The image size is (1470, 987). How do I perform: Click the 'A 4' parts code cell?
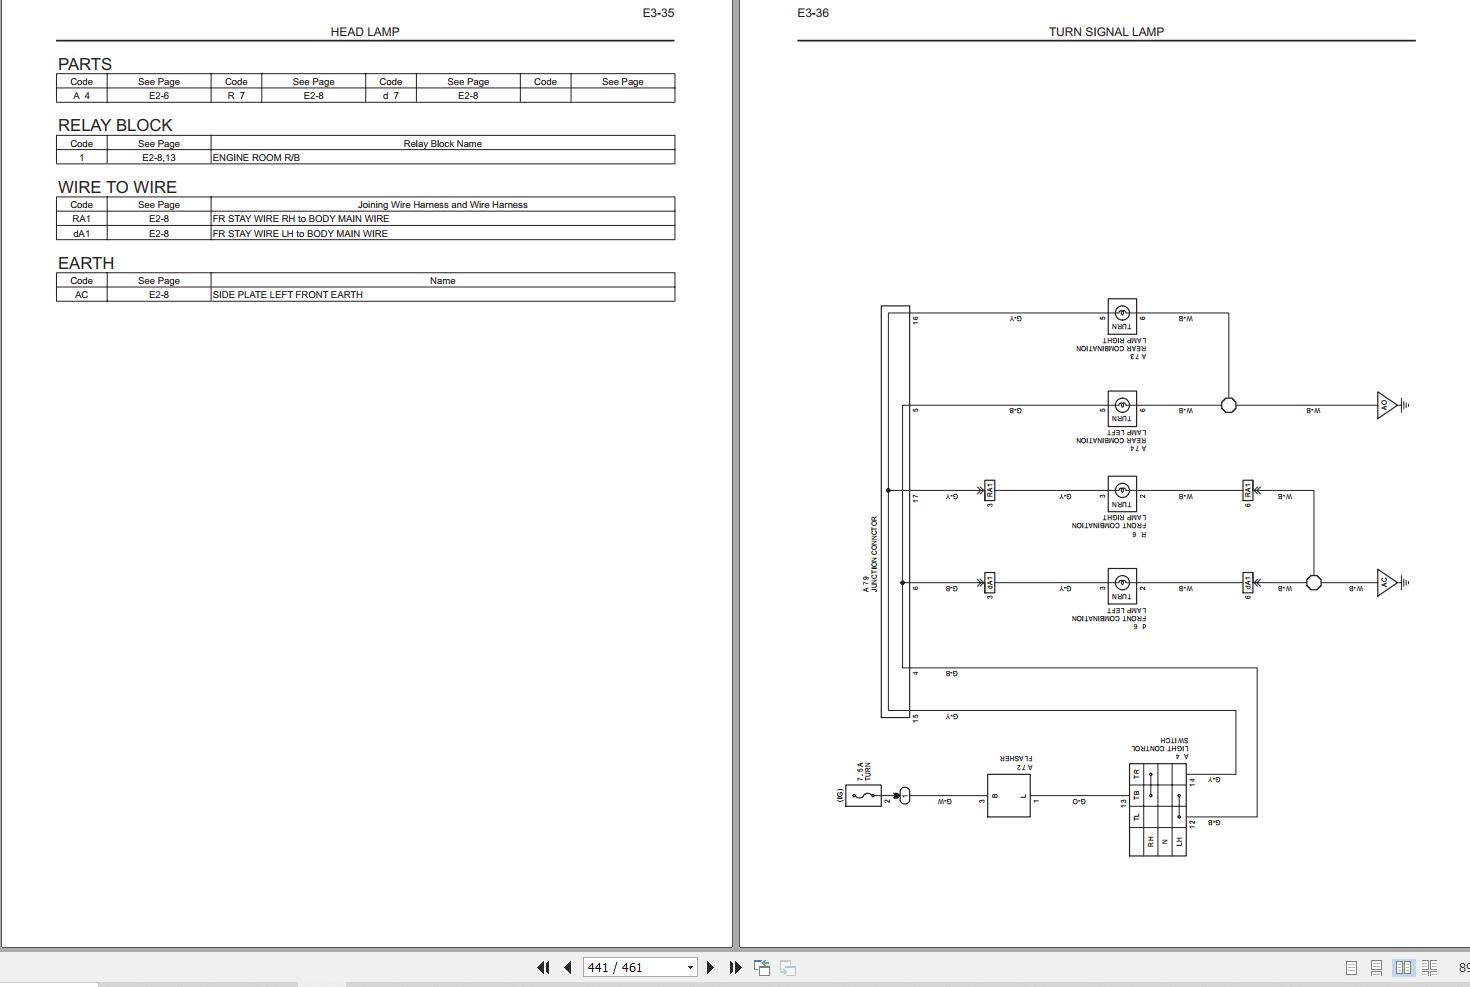[82, 96]
